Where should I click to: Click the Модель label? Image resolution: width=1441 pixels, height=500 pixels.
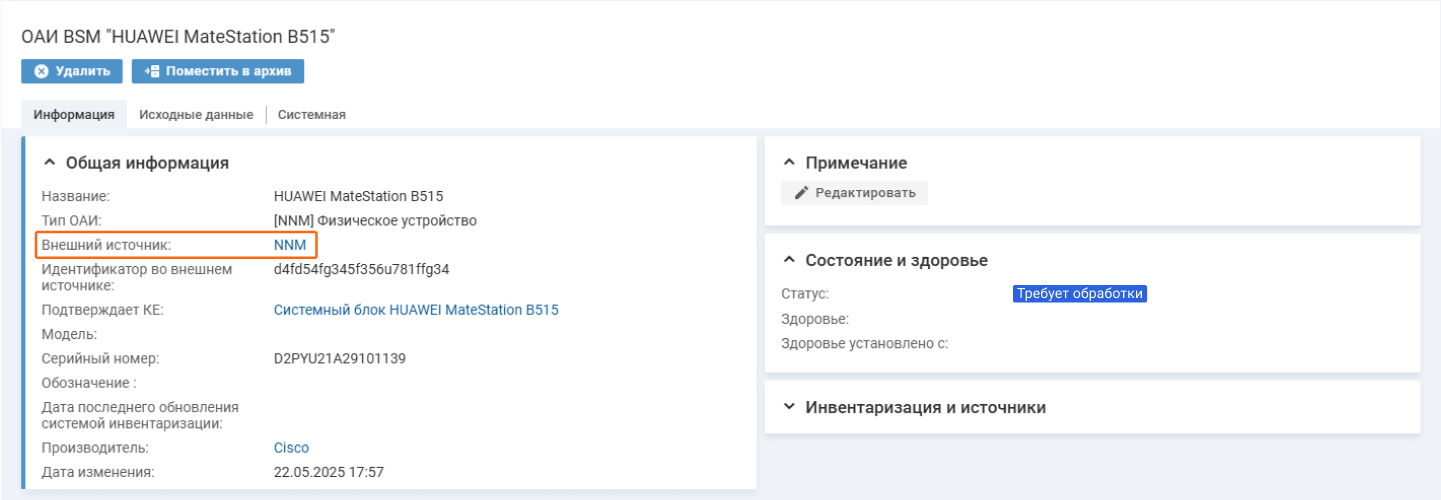pos(69,334)
